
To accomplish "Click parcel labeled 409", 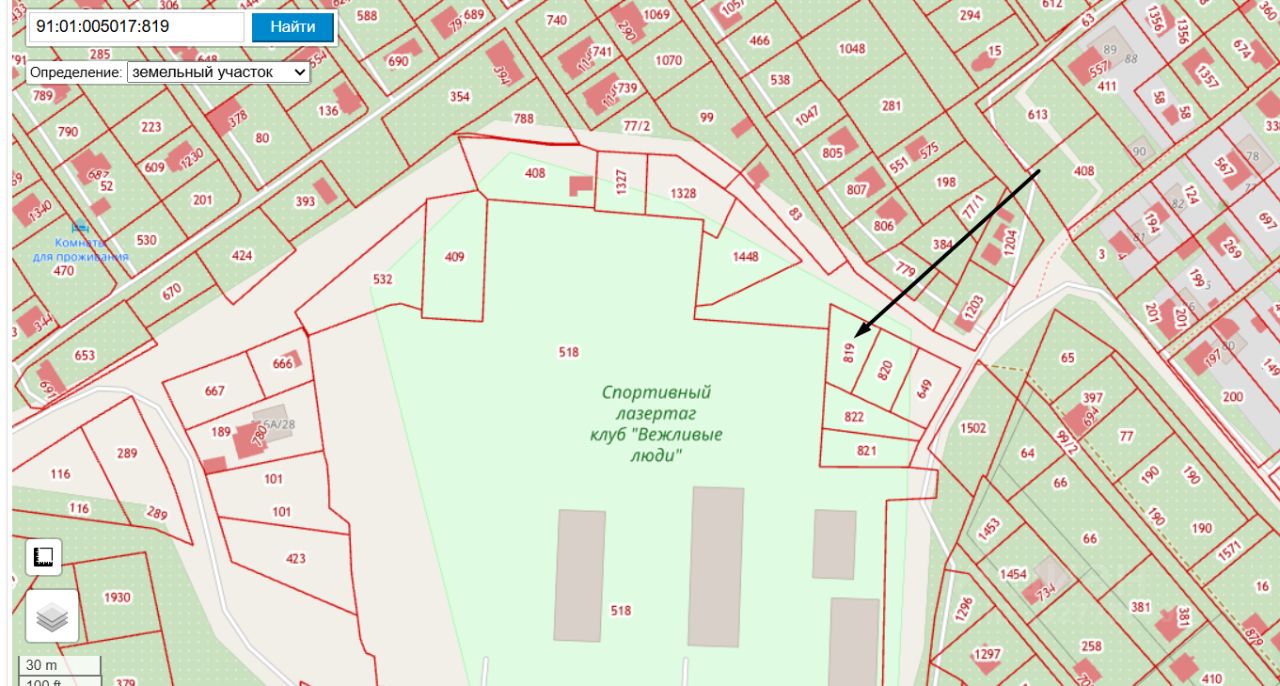I will tap(455, 257).
